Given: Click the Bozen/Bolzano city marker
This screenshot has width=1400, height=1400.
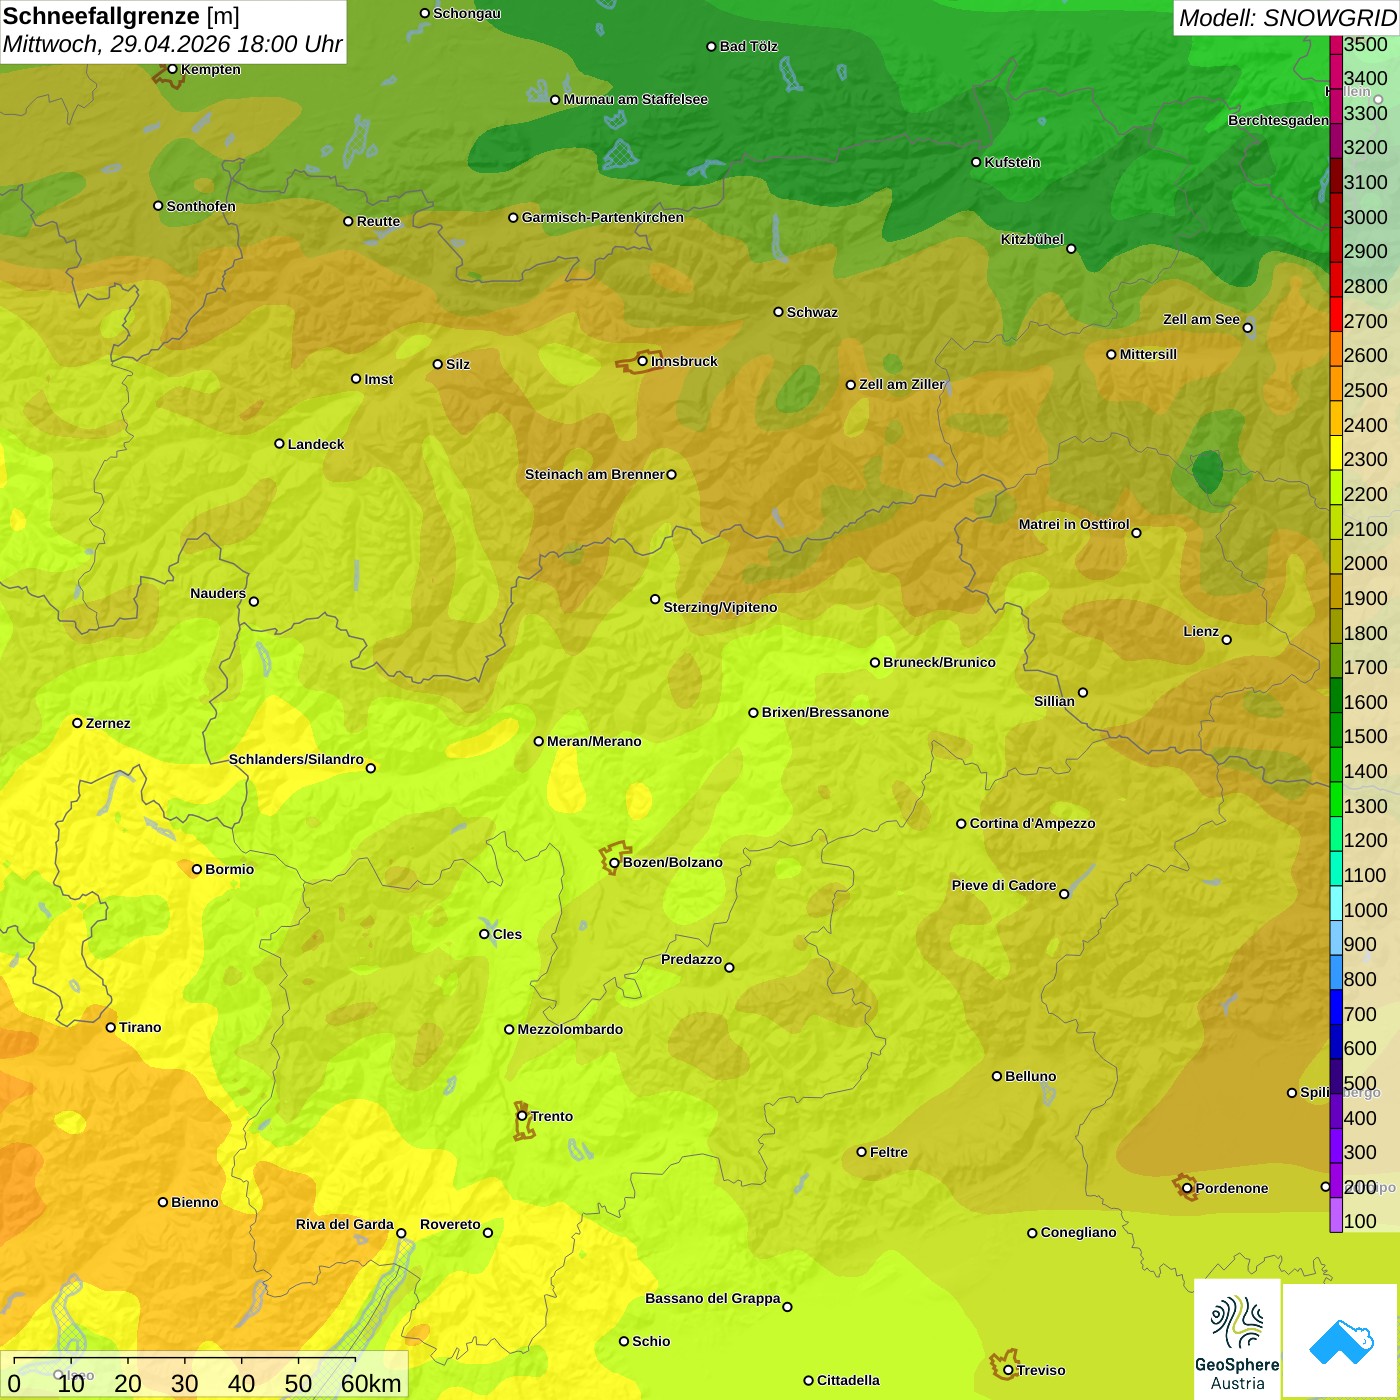Looking at the screenshot, I should 615,862.
